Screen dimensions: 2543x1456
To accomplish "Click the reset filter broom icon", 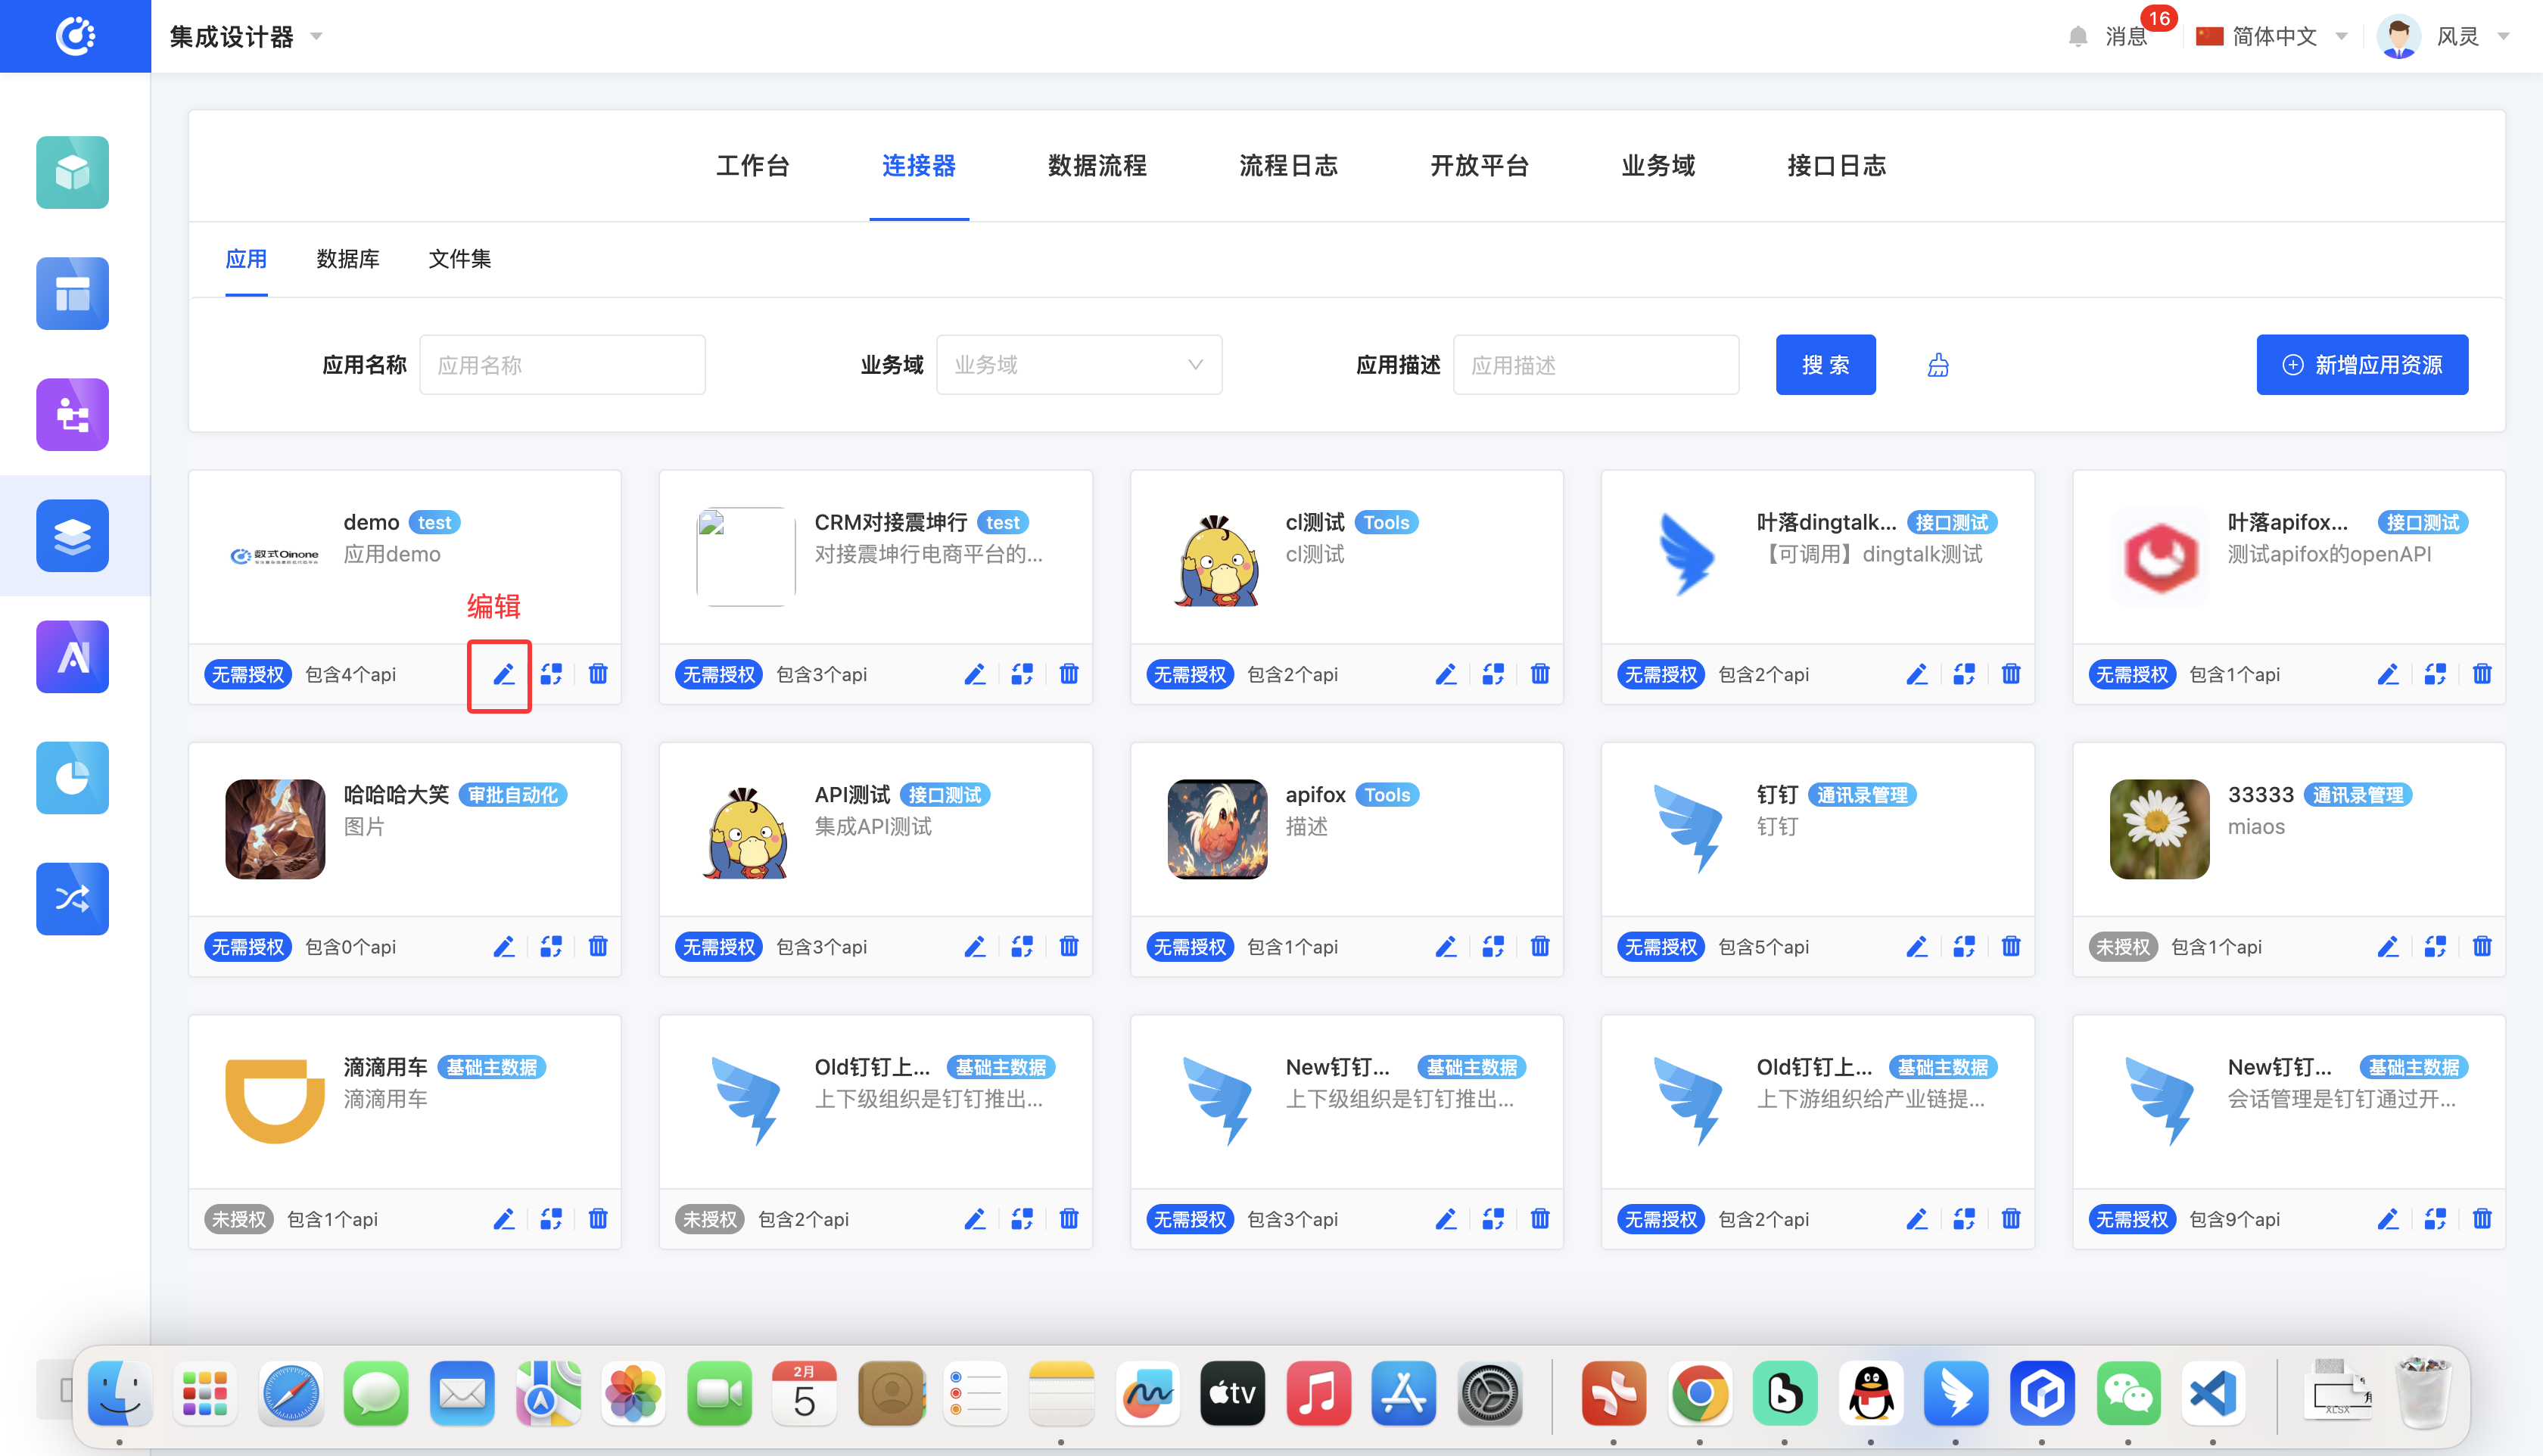I will click(1937, 365).
